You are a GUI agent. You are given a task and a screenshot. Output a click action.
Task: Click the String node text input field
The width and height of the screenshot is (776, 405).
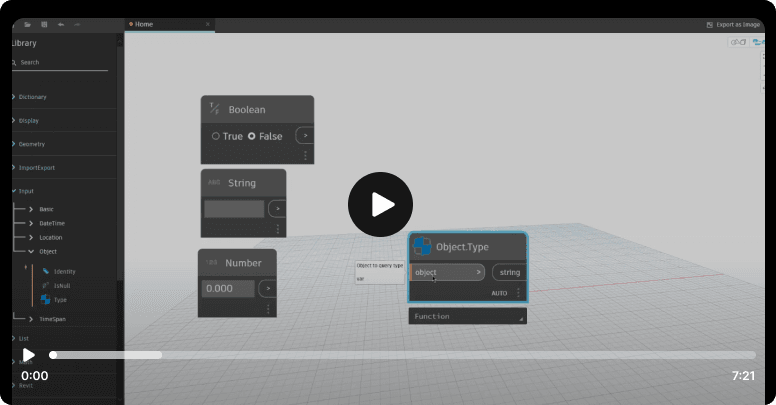(x=234, y=209)
